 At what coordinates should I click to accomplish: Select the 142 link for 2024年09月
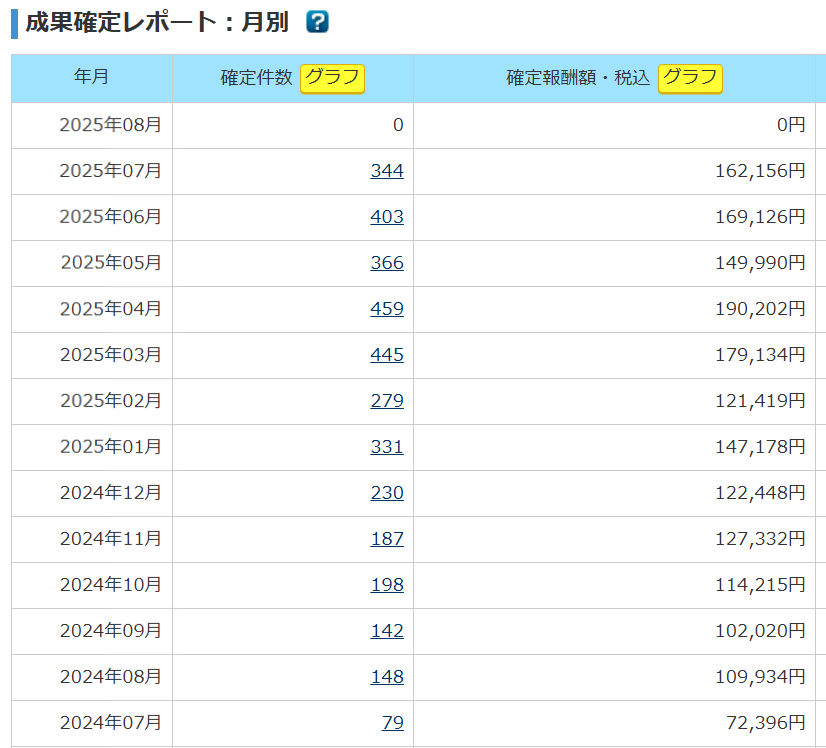(386, 631)
